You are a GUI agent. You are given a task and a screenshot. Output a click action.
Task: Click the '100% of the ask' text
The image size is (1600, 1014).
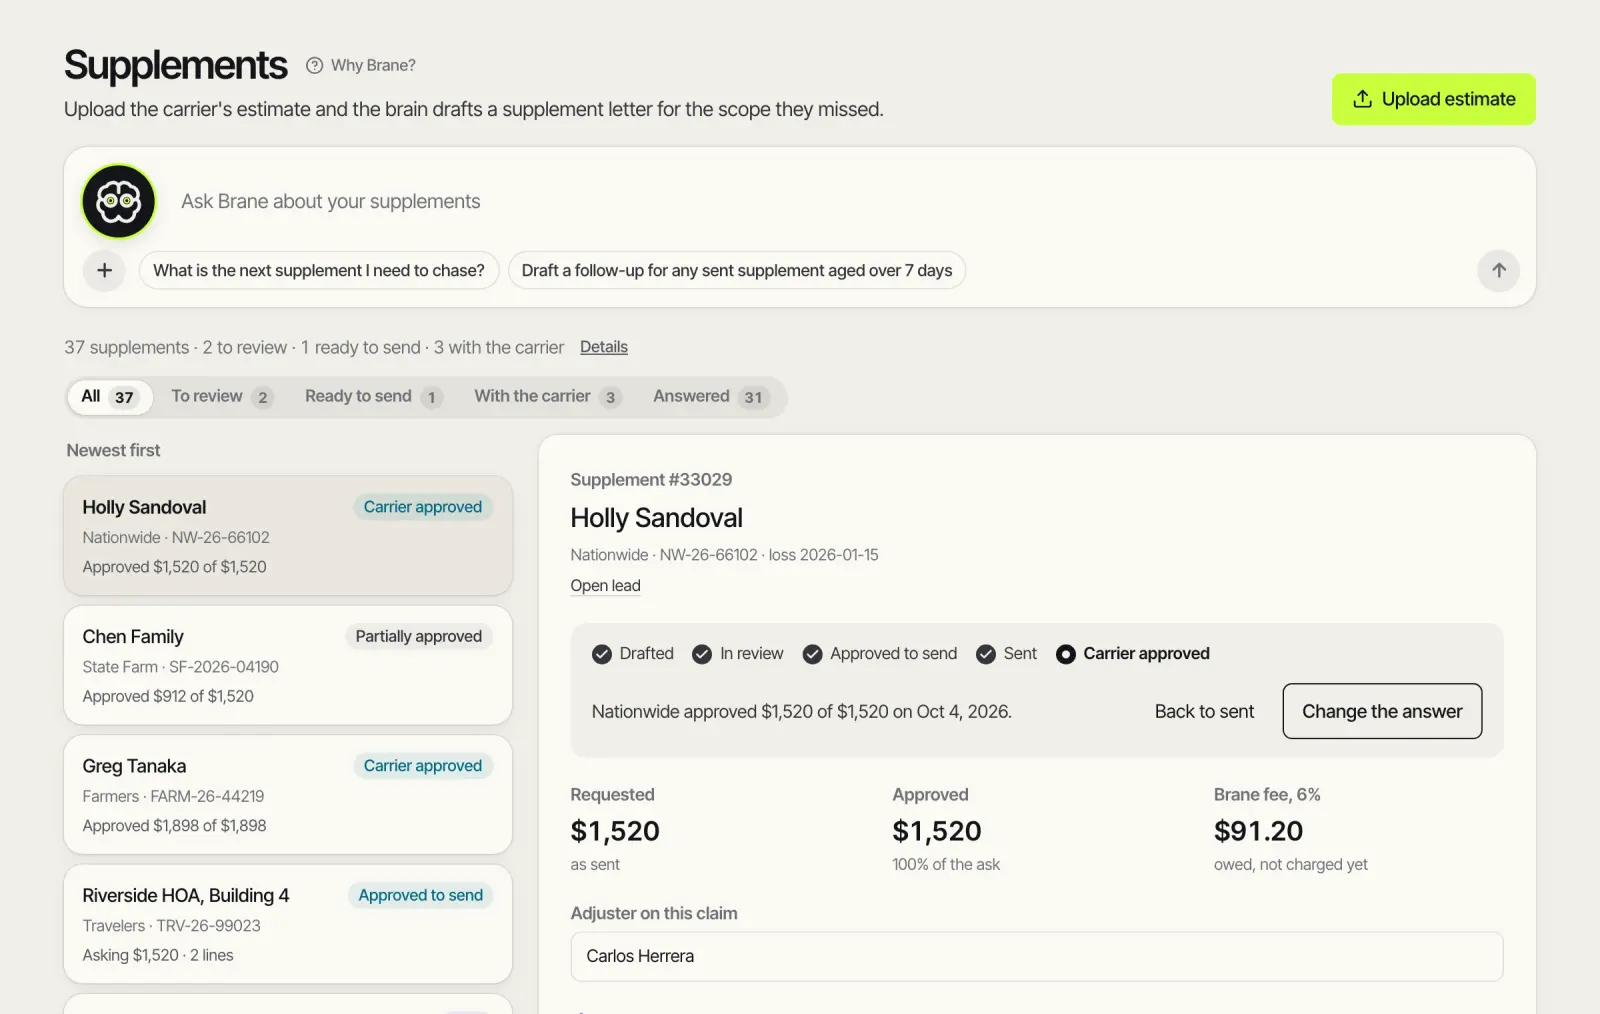pos(946,864)
